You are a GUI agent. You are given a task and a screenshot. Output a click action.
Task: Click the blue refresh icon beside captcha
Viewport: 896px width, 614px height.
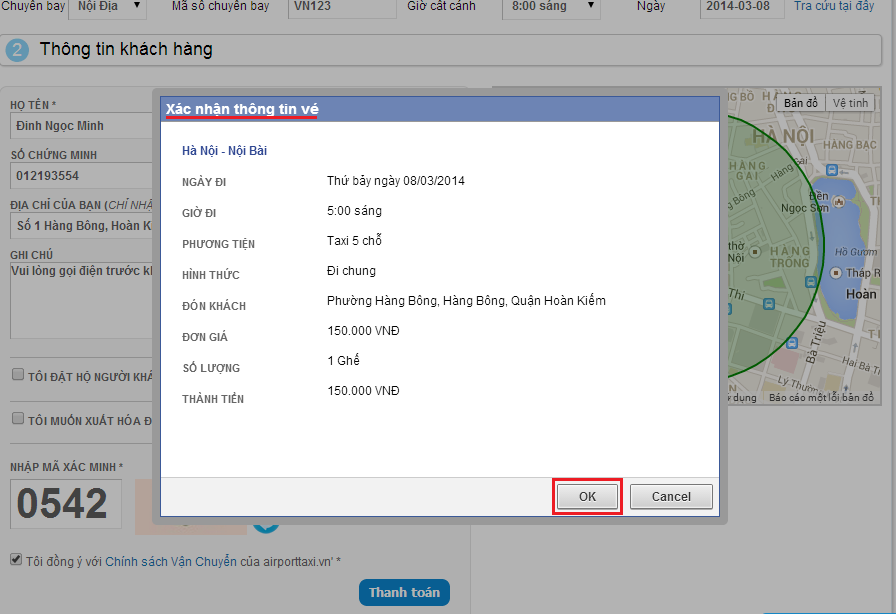[265, 522]
